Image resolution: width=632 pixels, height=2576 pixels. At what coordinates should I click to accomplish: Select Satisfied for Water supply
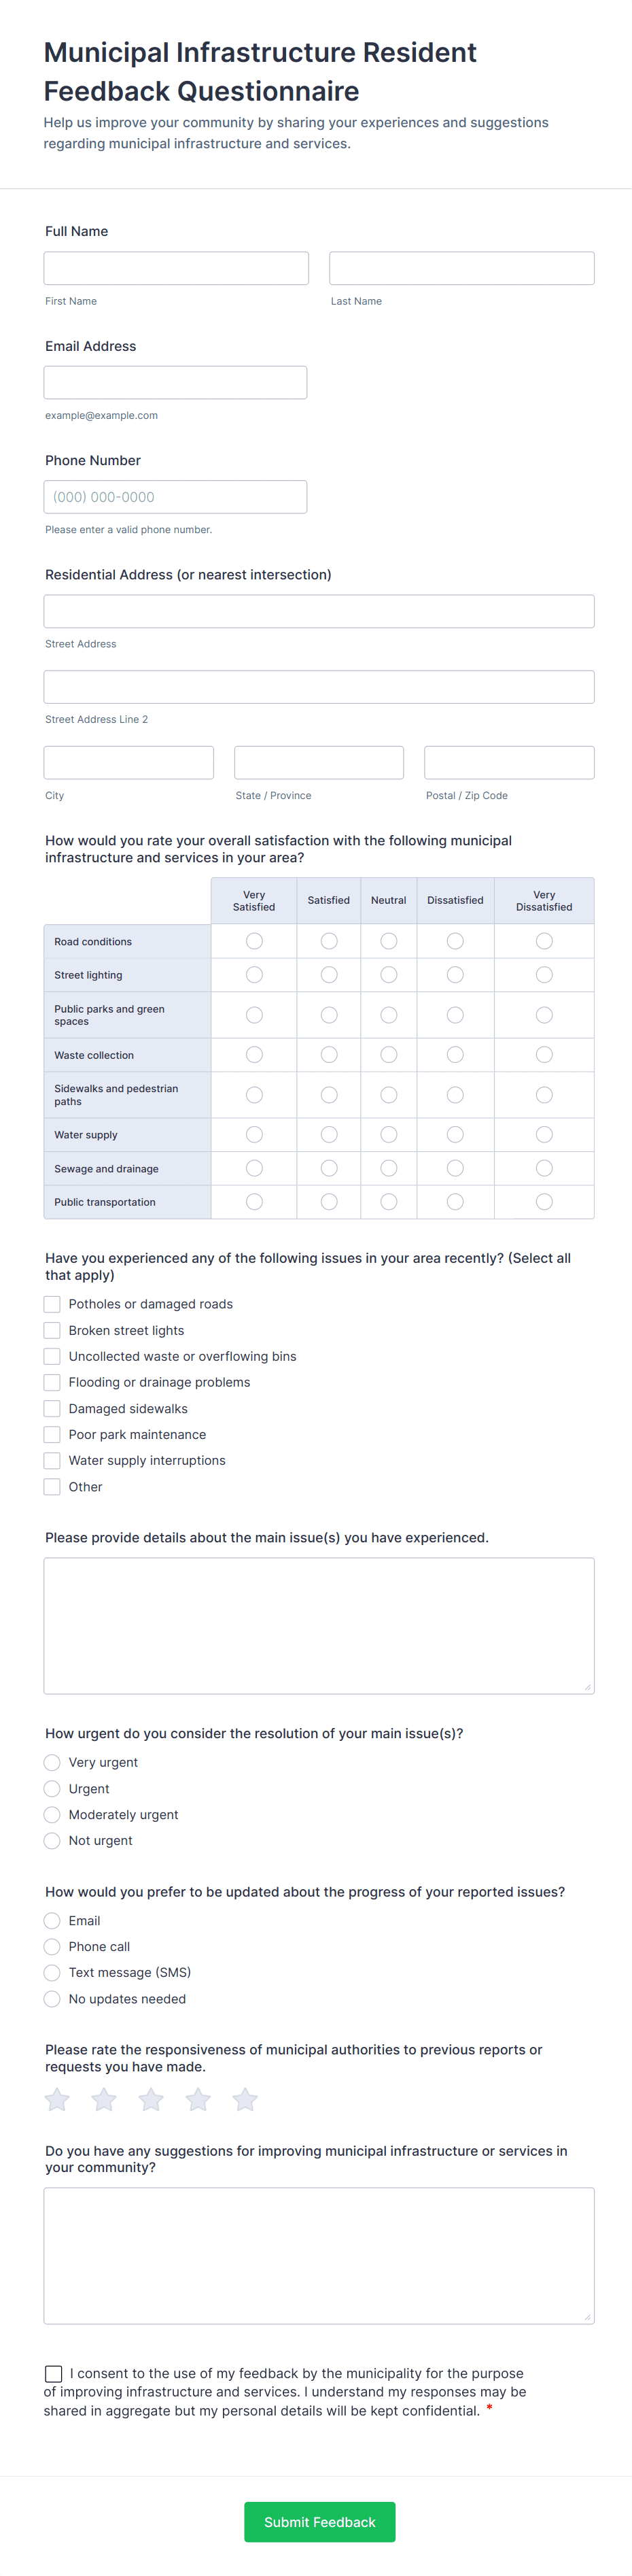(x=328, y=1134)
